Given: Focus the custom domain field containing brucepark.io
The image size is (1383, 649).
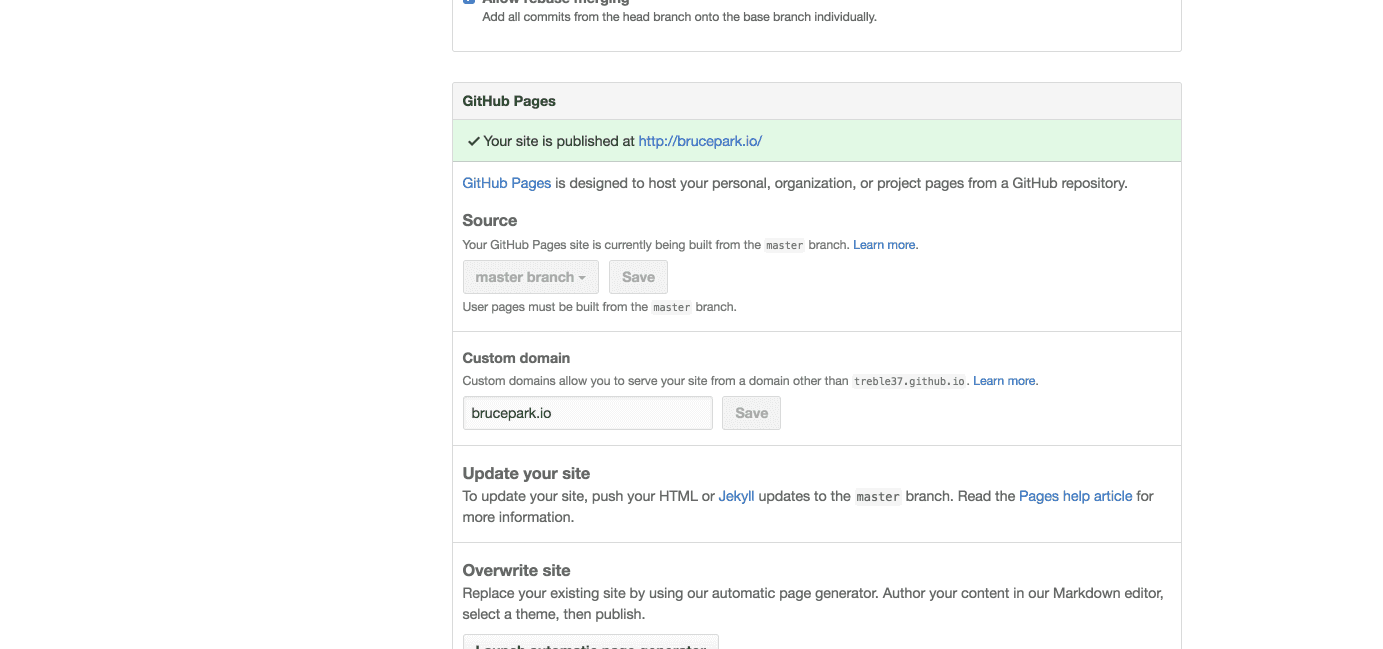Looking at the screenshot, I should point(587,413).
